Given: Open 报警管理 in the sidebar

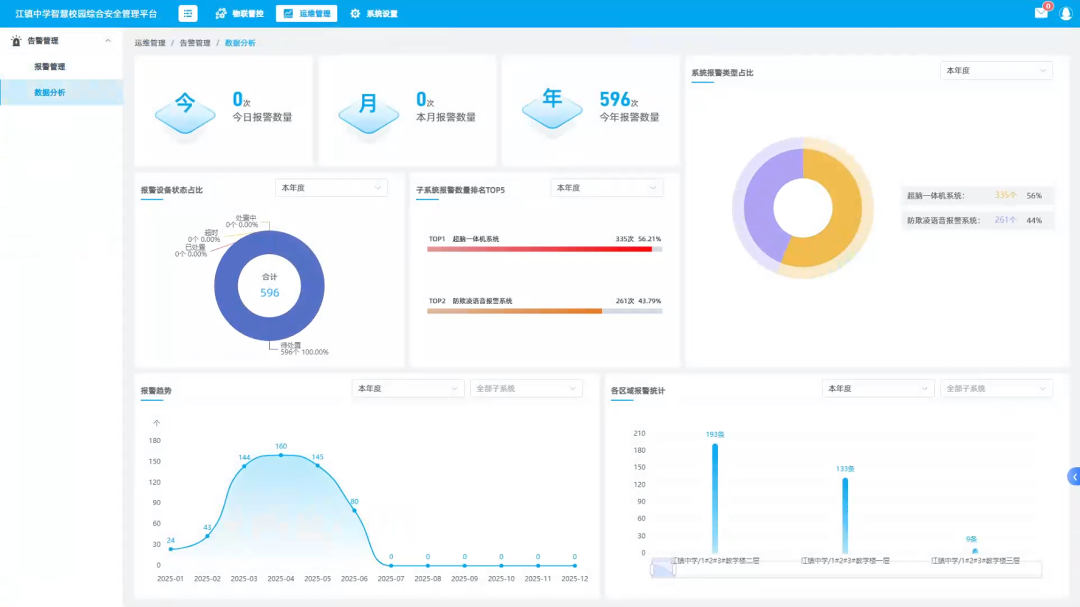Looking at the screenshot, I should pyautogui.click(x=50, y=67).
